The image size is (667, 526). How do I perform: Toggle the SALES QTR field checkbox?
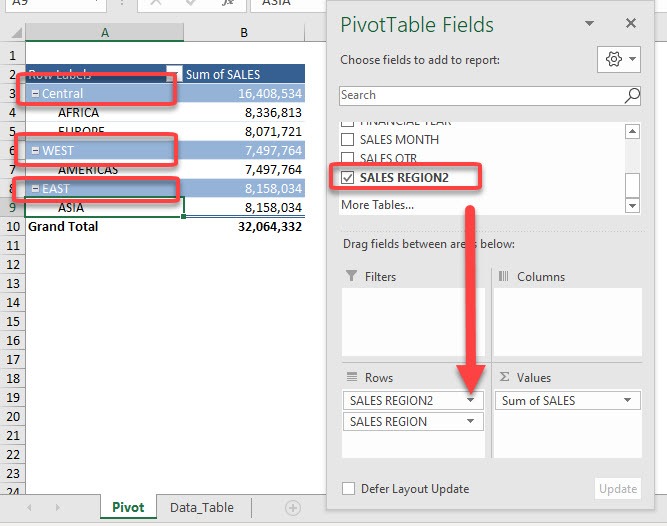[x=348, y=158]
